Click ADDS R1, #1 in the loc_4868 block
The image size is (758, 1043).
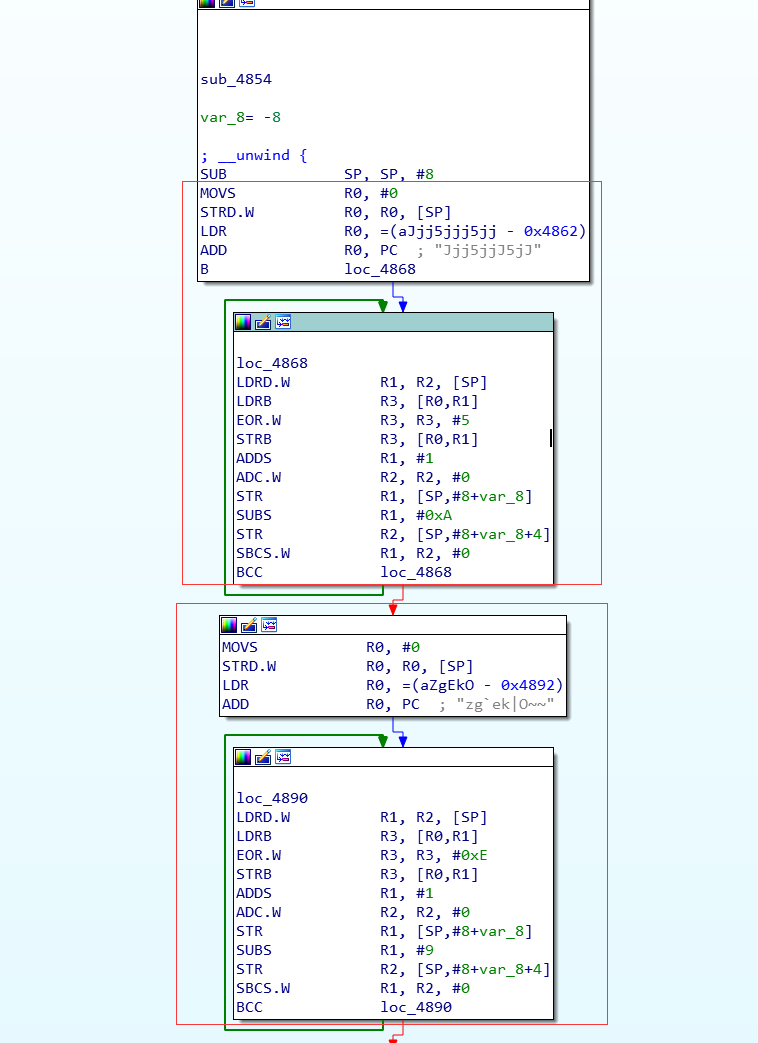pyautogui.click(x=335, y=458)
